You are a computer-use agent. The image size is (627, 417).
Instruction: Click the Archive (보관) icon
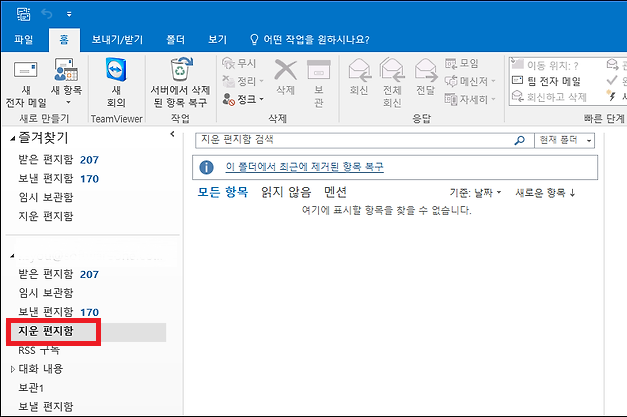[318, 70]
